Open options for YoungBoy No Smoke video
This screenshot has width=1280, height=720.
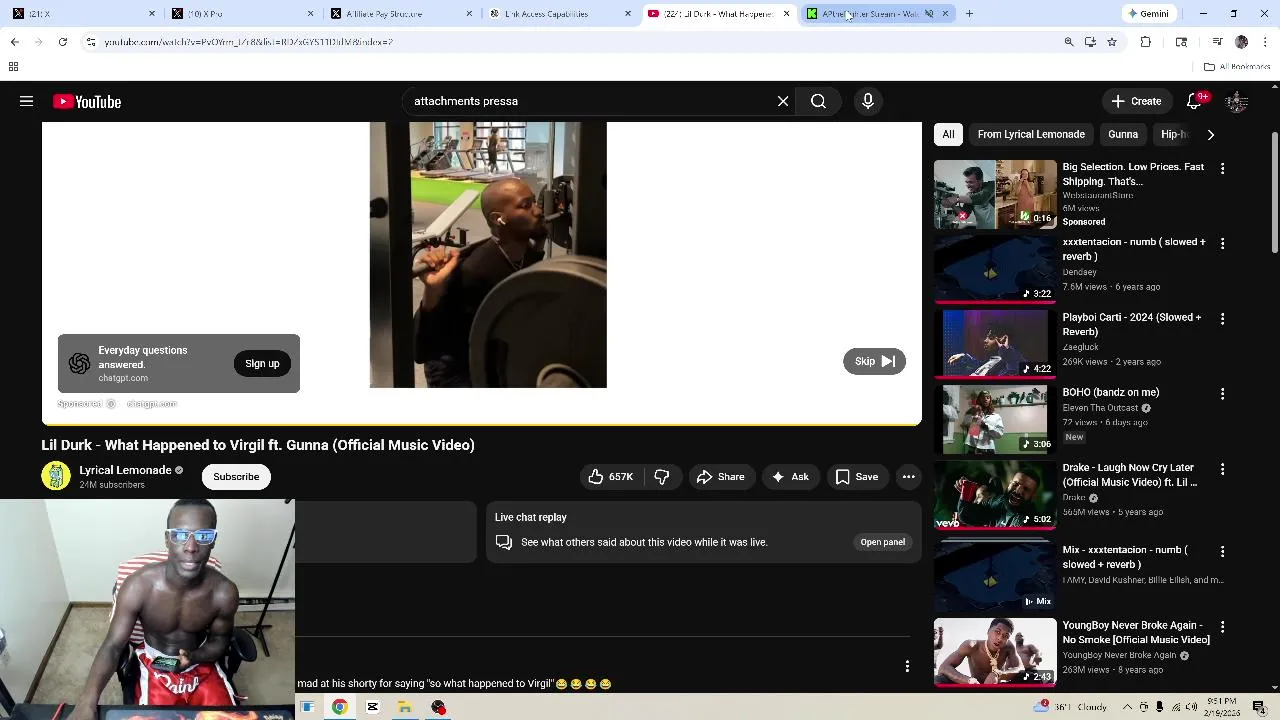point(1222,627)
